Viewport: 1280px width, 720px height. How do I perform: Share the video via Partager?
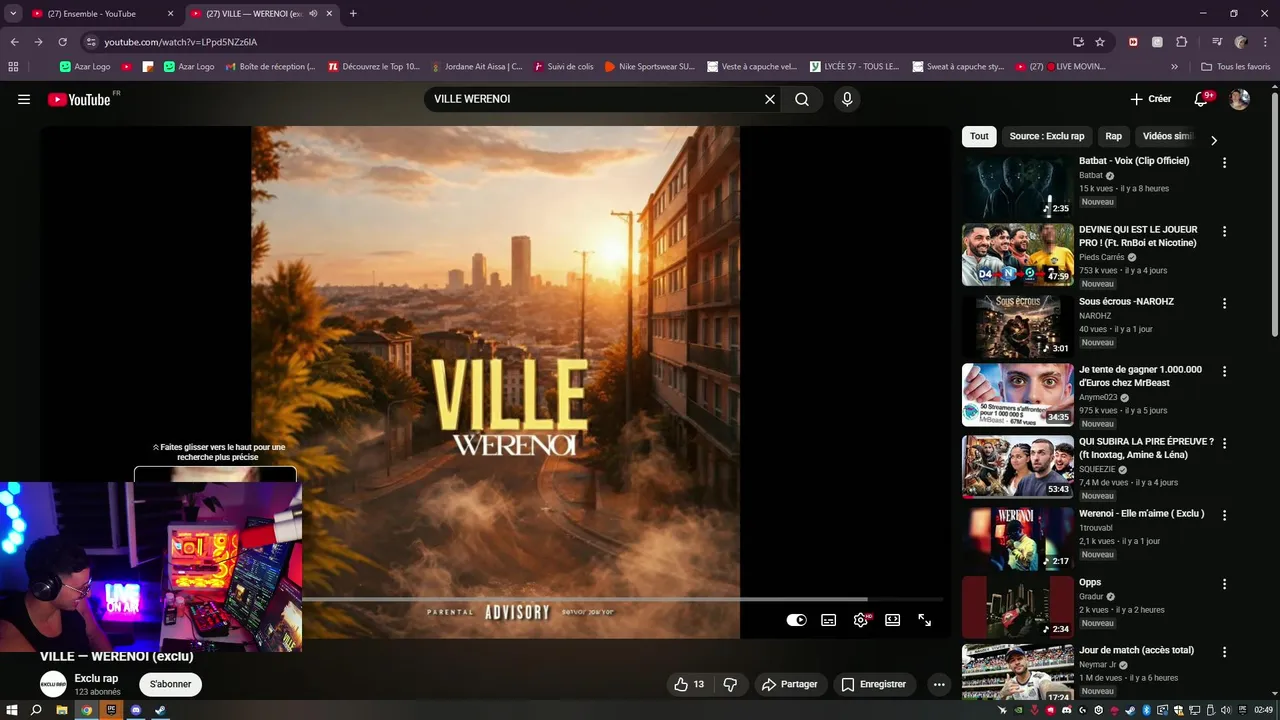[790, 684]
